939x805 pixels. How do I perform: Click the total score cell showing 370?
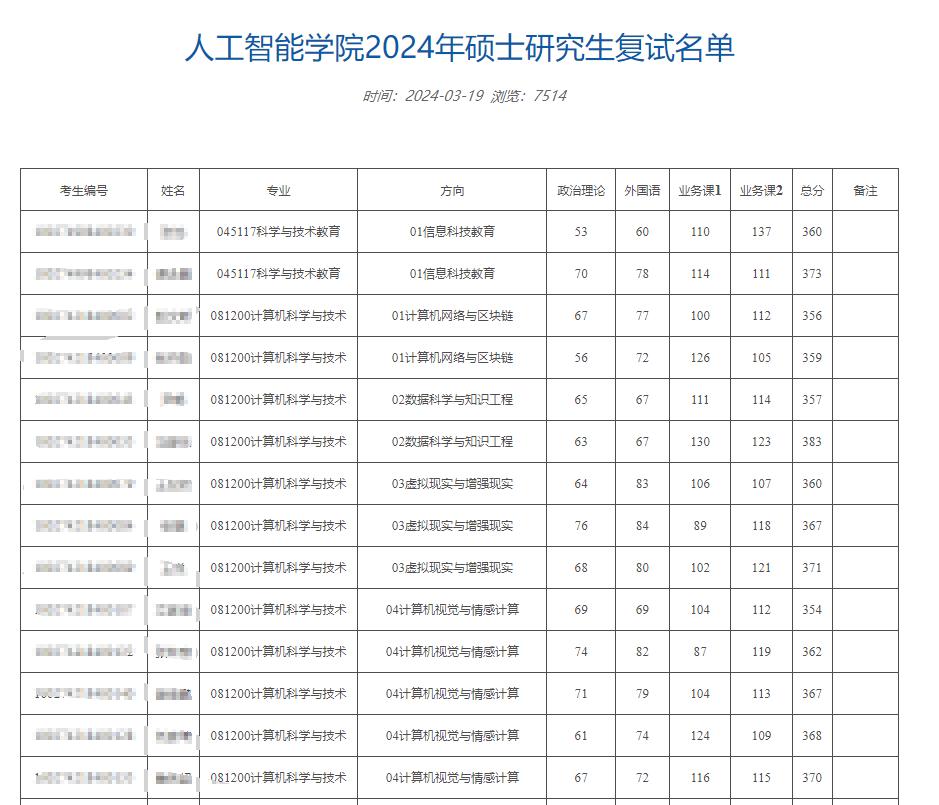pos(812,778)
